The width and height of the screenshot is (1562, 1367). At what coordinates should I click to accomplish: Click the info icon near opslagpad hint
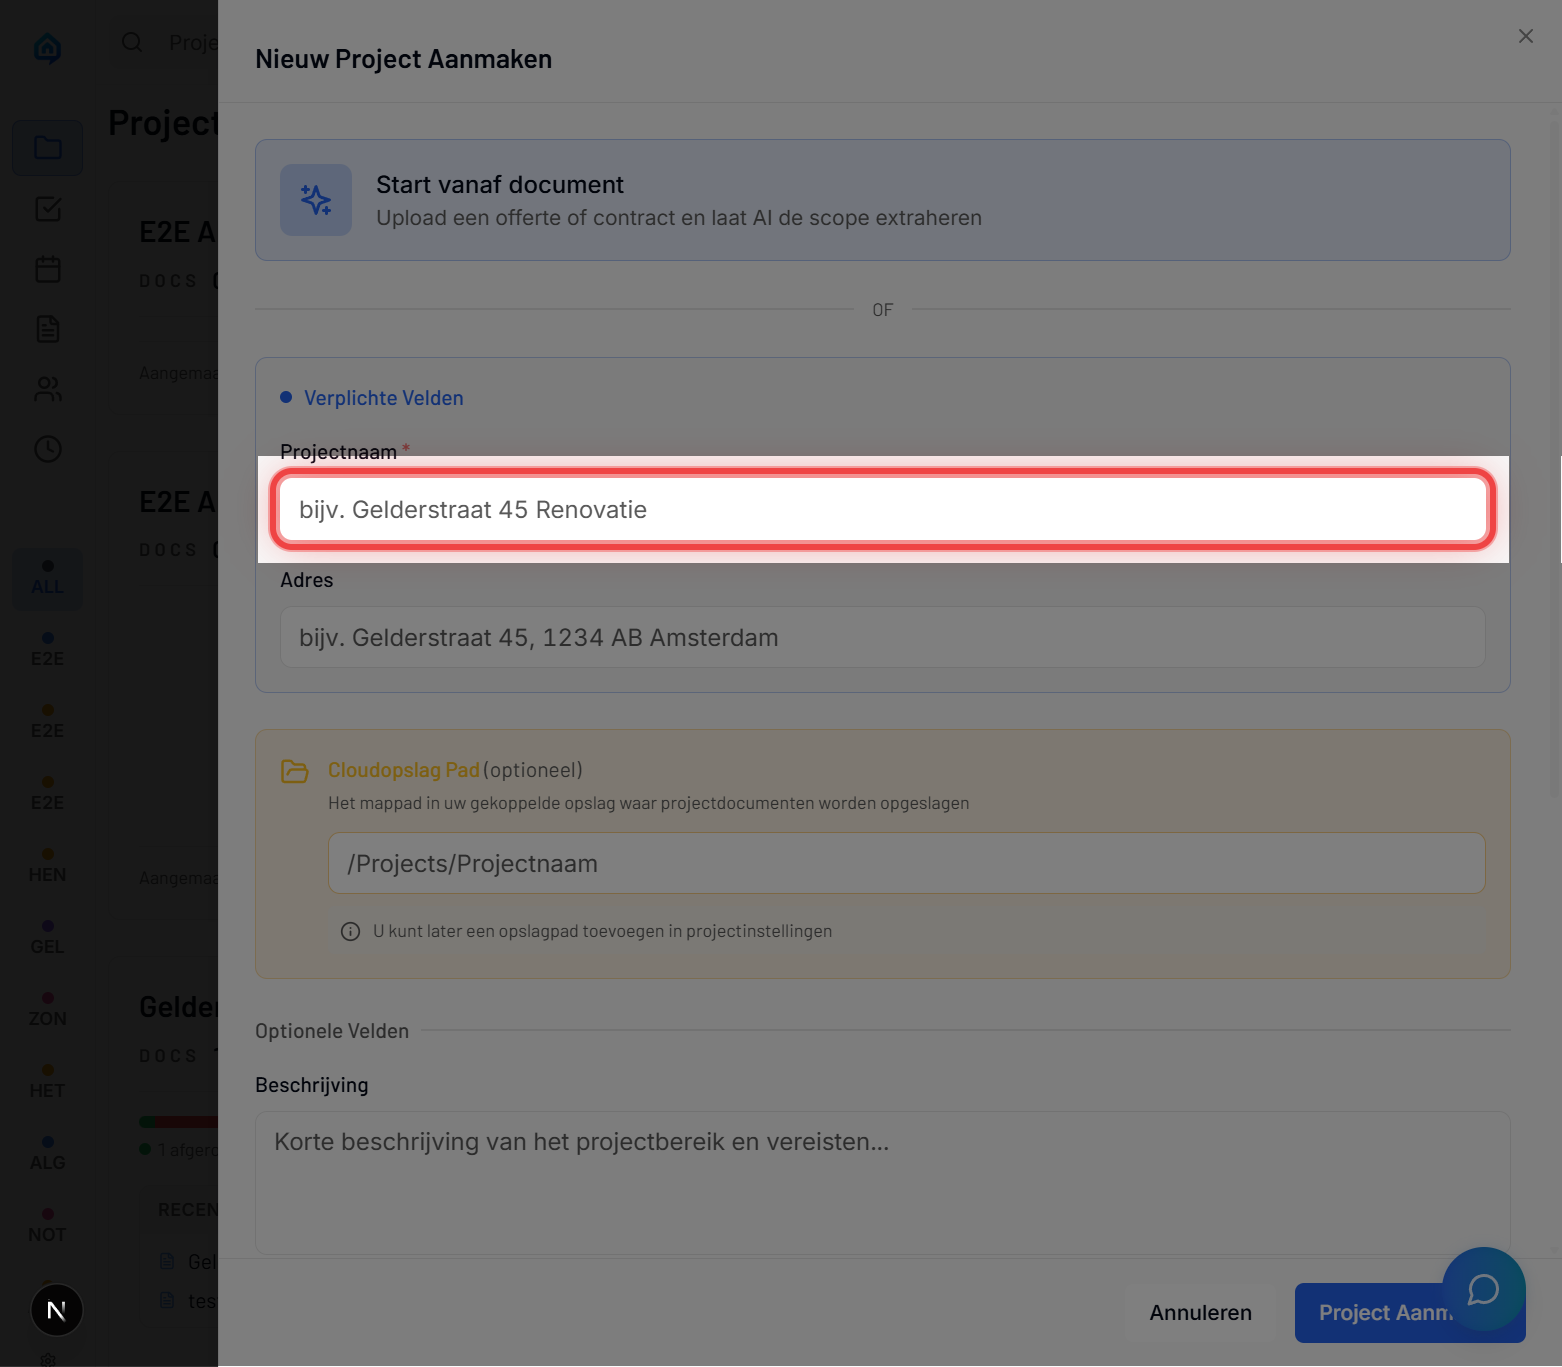[x=350, y=931]
